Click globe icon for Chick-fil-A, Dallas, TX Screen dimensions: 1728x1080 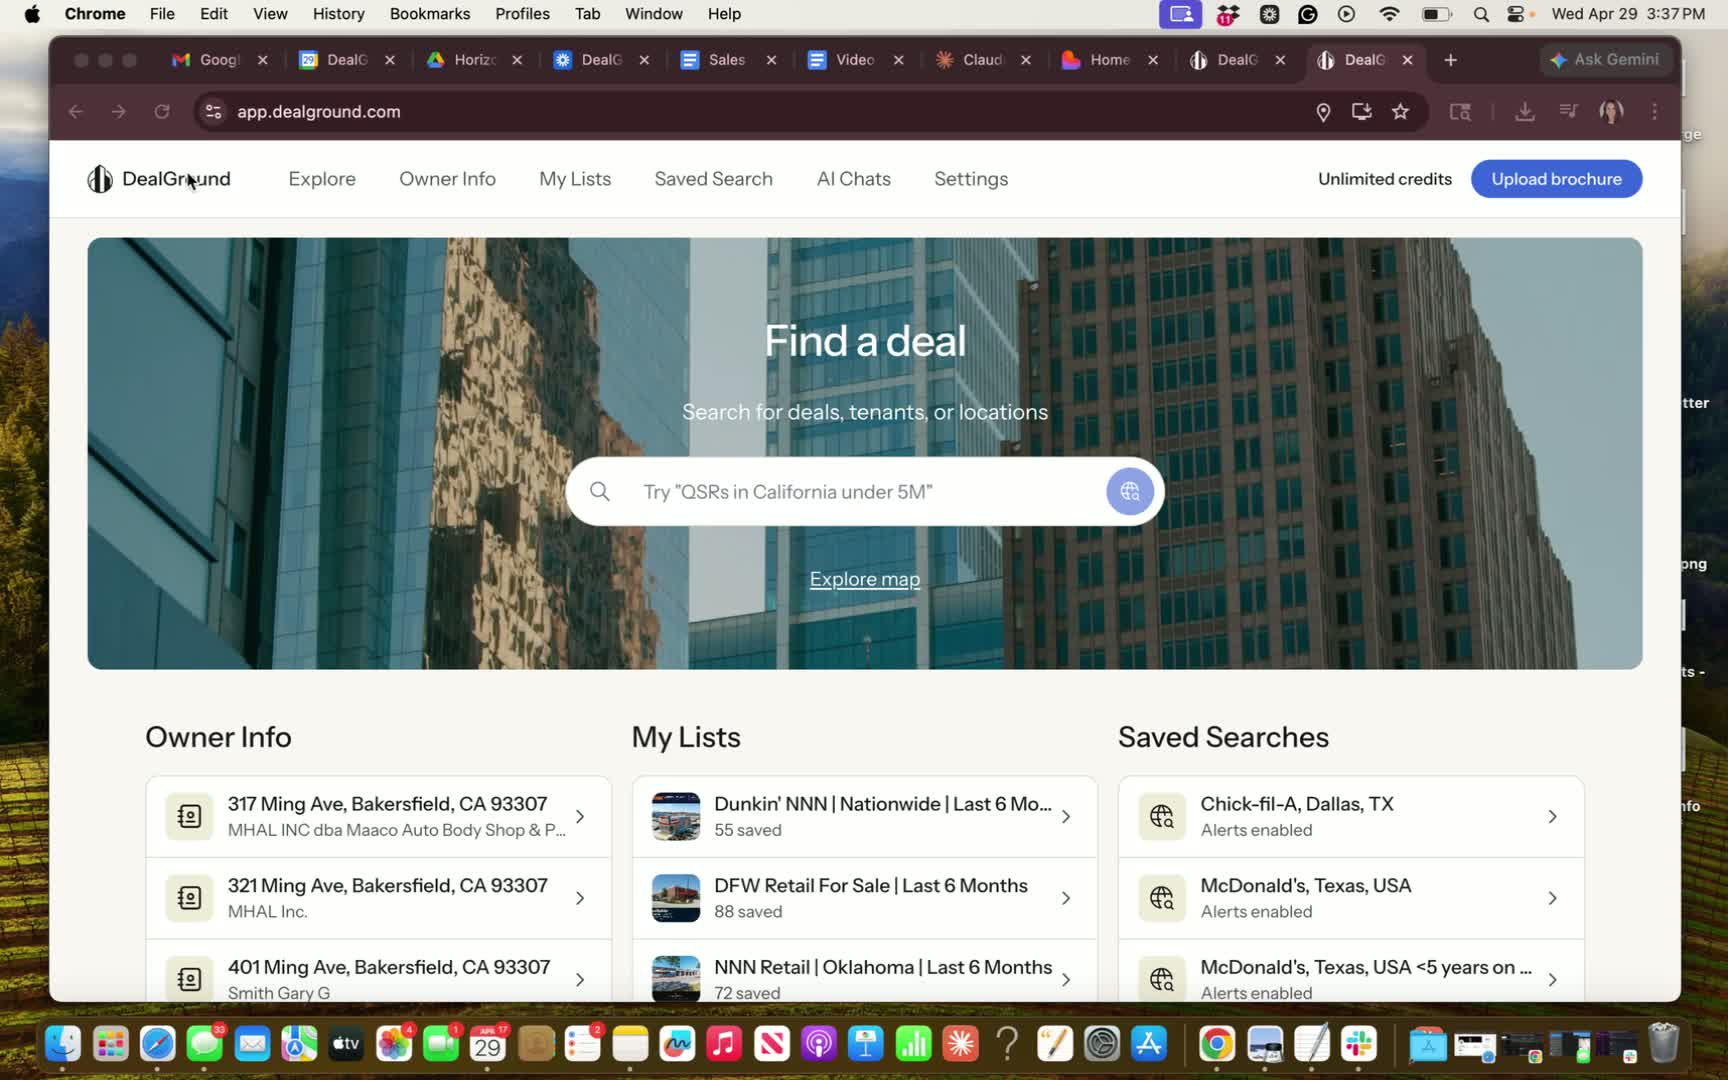[x=1162, y=816]
